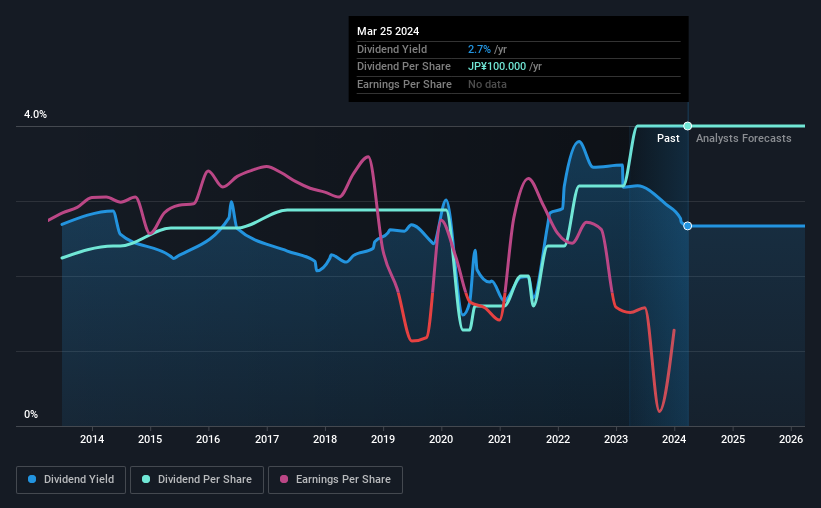Click the 2026 x-axis label
This screenshot has width=821, height=508.
tap(791, 439)
